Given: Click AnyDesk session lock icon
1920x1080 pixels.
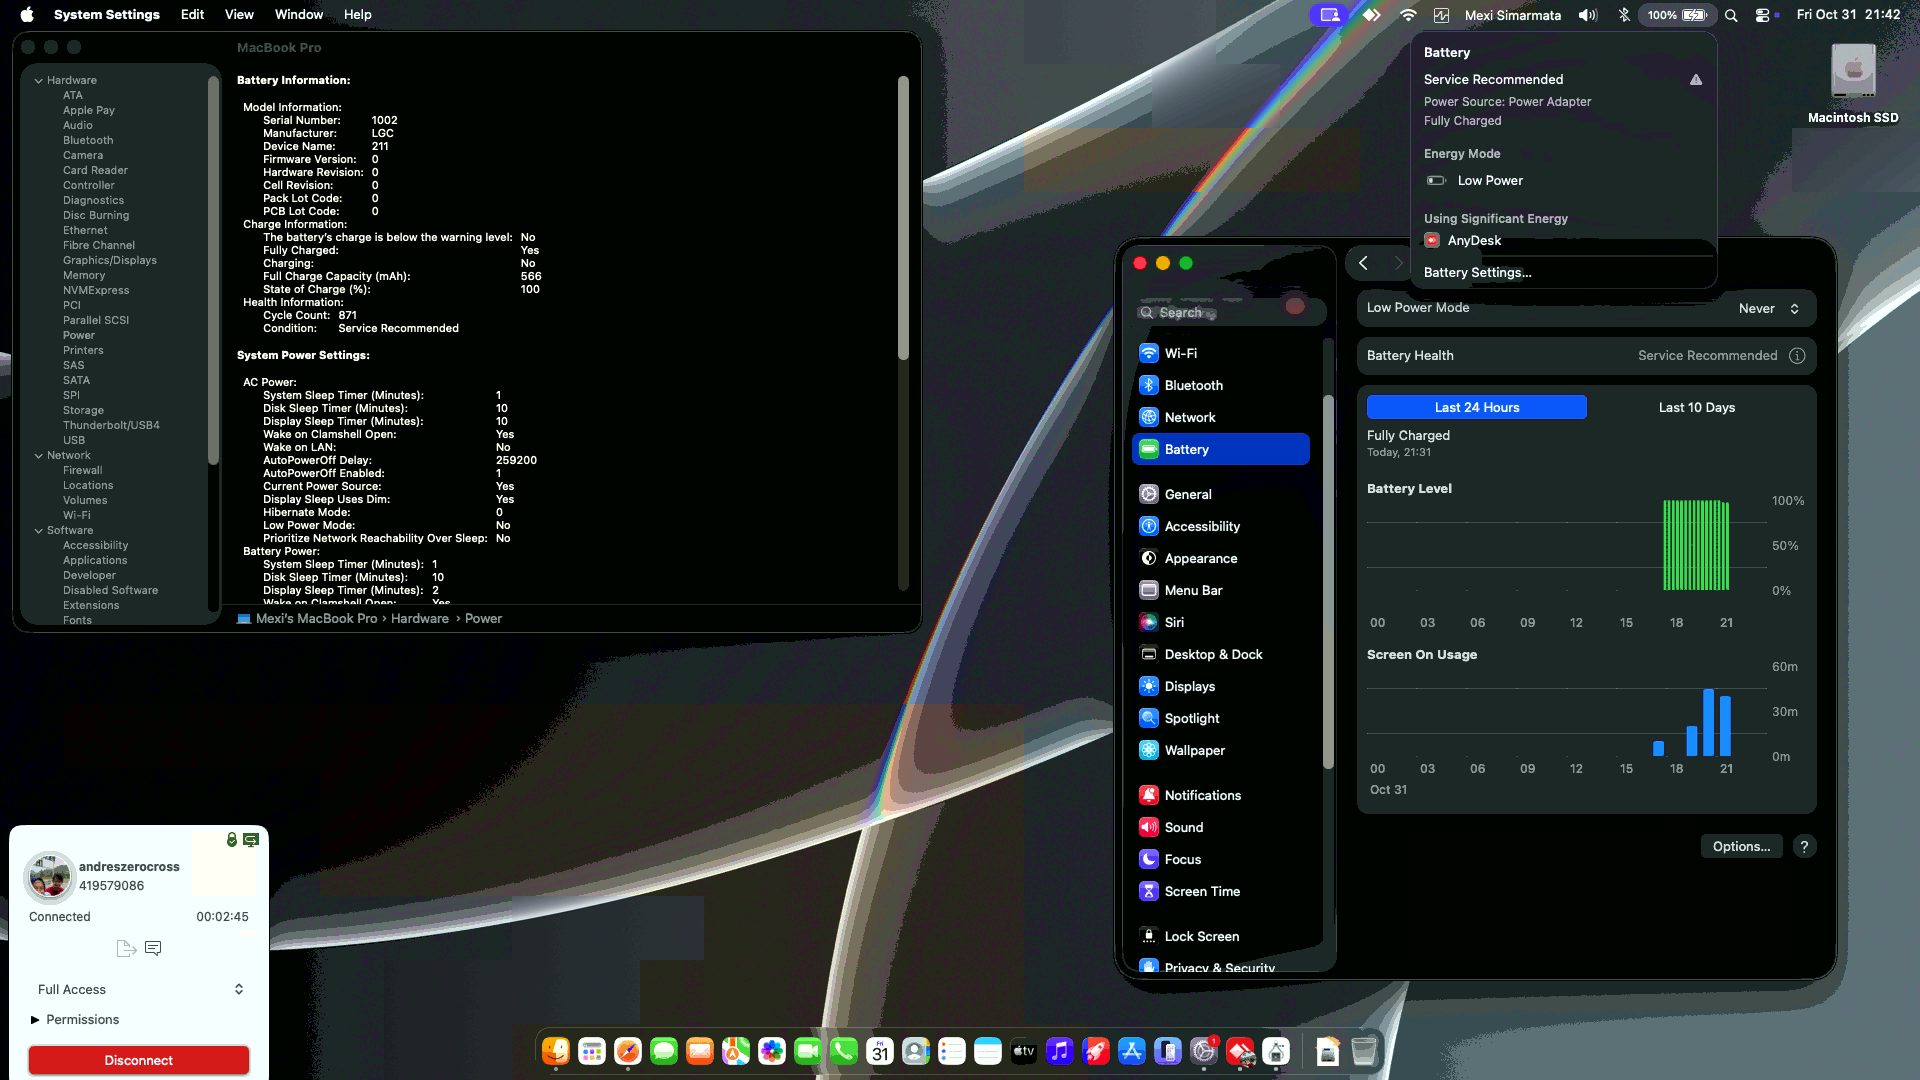Looking at the screenshot, I should (232, 840).
